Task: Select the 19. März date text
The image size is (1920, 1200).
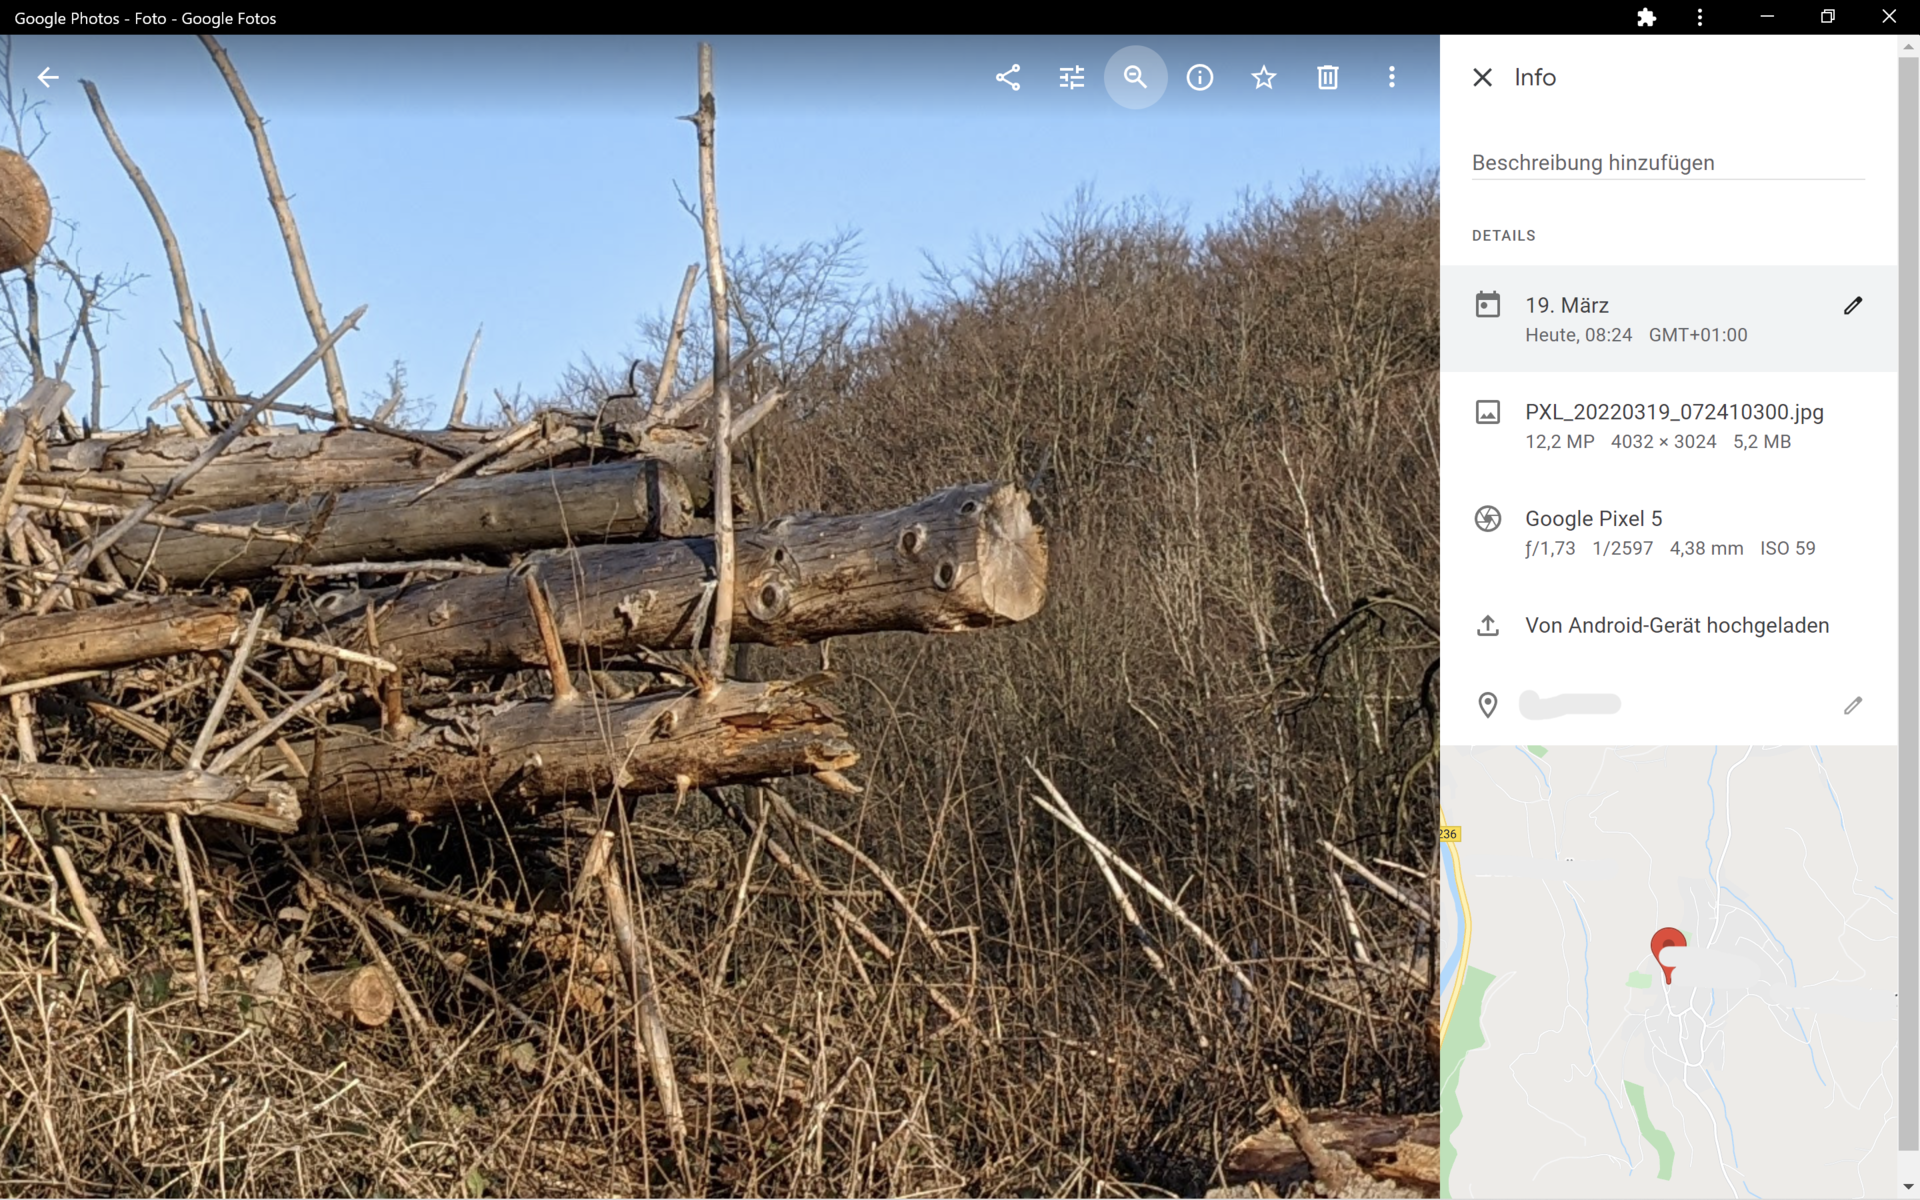Action: 1567,305
